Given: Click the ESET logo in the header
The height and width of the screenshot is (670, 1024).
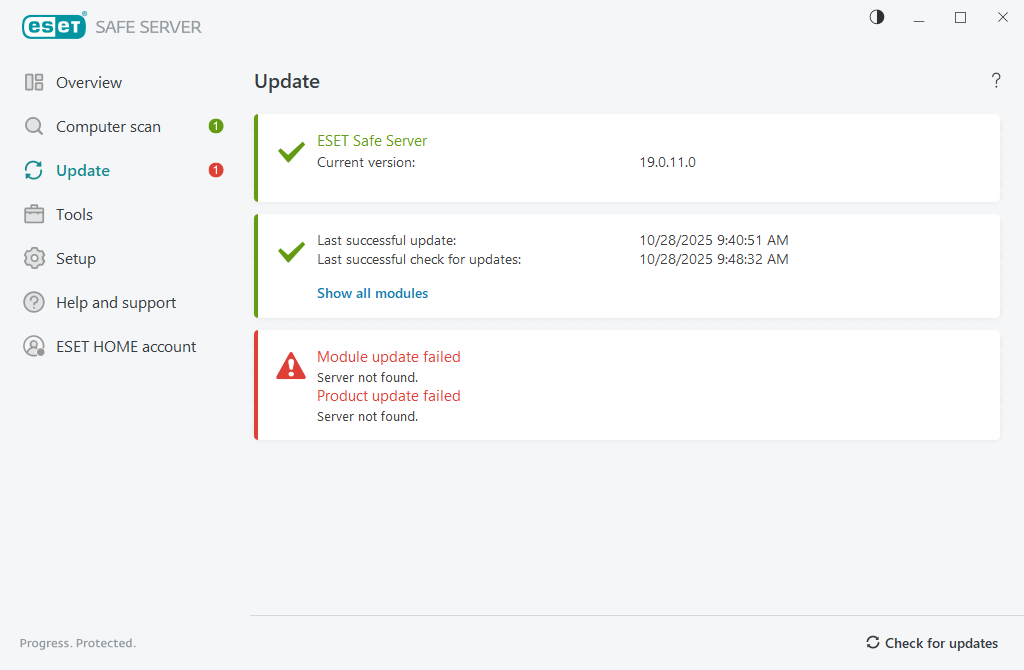Looking at the screenshot, I should click(x=53, y=26).
